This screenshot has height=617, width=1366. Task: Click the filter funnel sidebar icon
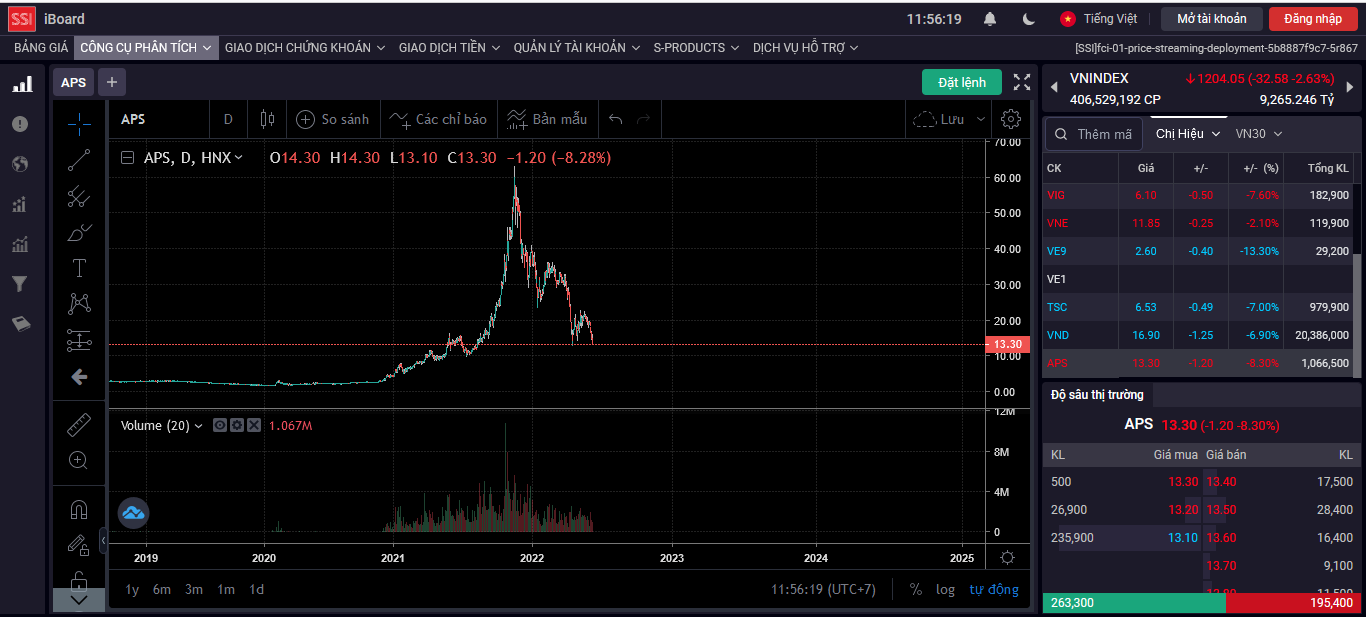pyautogui.click(x=20, y=284)
